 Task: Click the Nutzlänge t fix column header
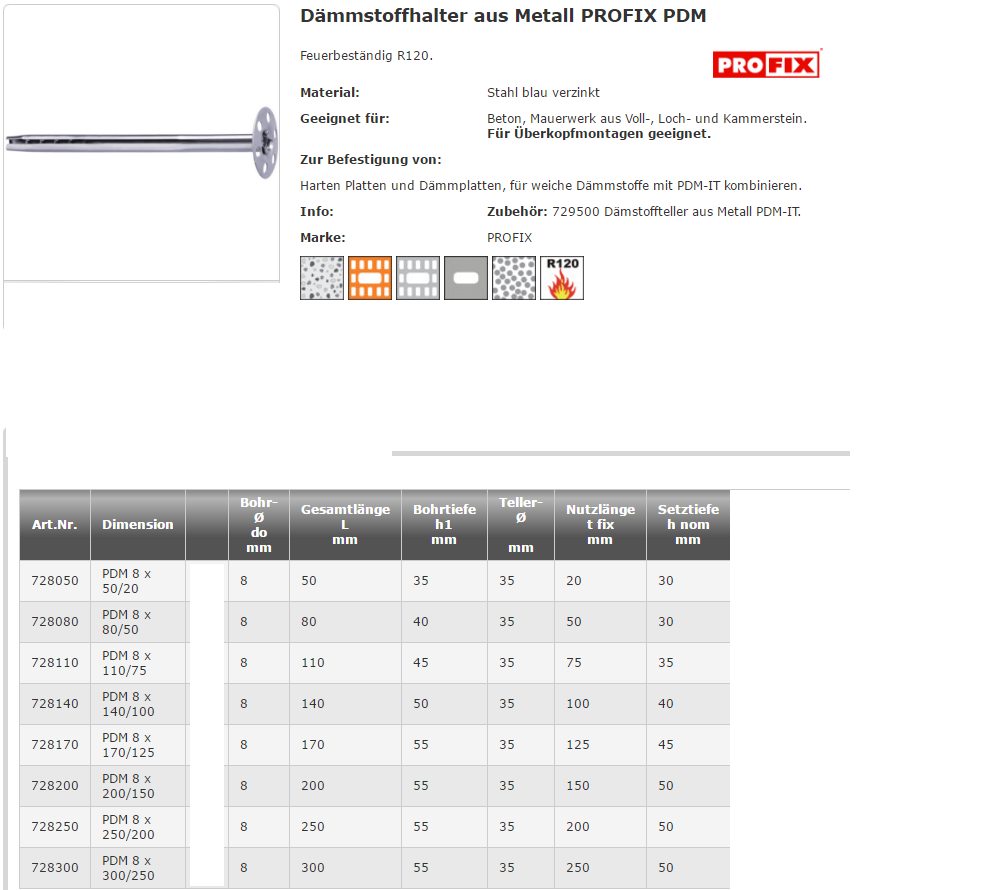click(x=600, y=525)
